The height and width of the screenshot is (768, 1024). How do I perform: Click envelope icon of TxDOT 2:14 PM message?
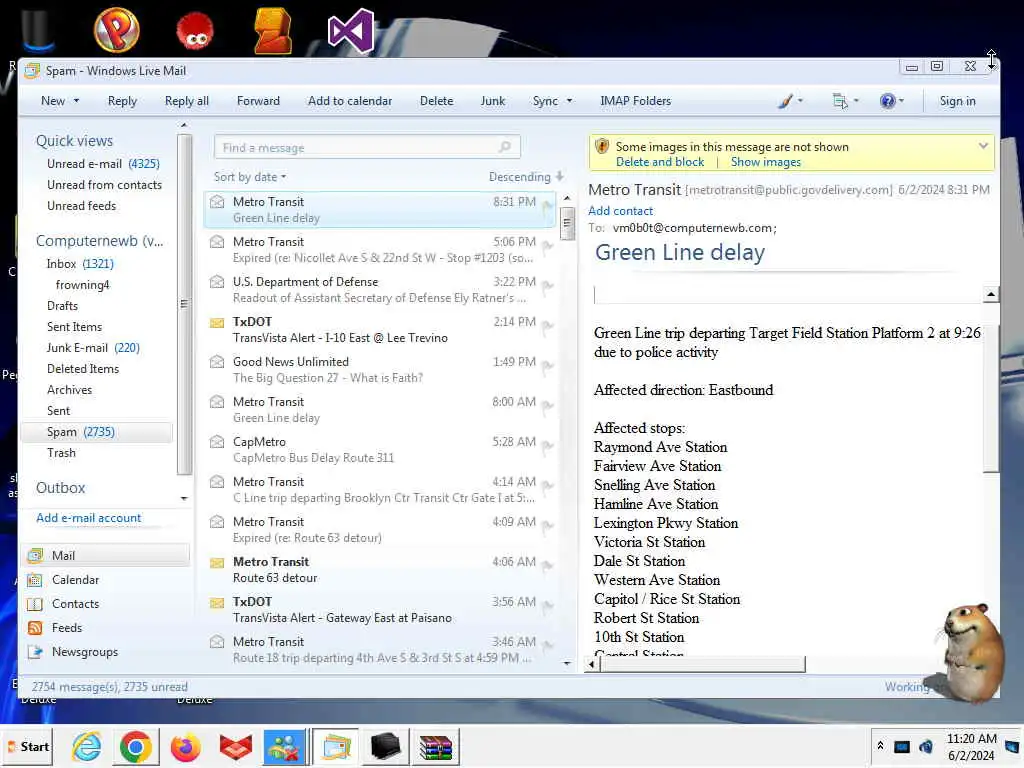(217, 323)
